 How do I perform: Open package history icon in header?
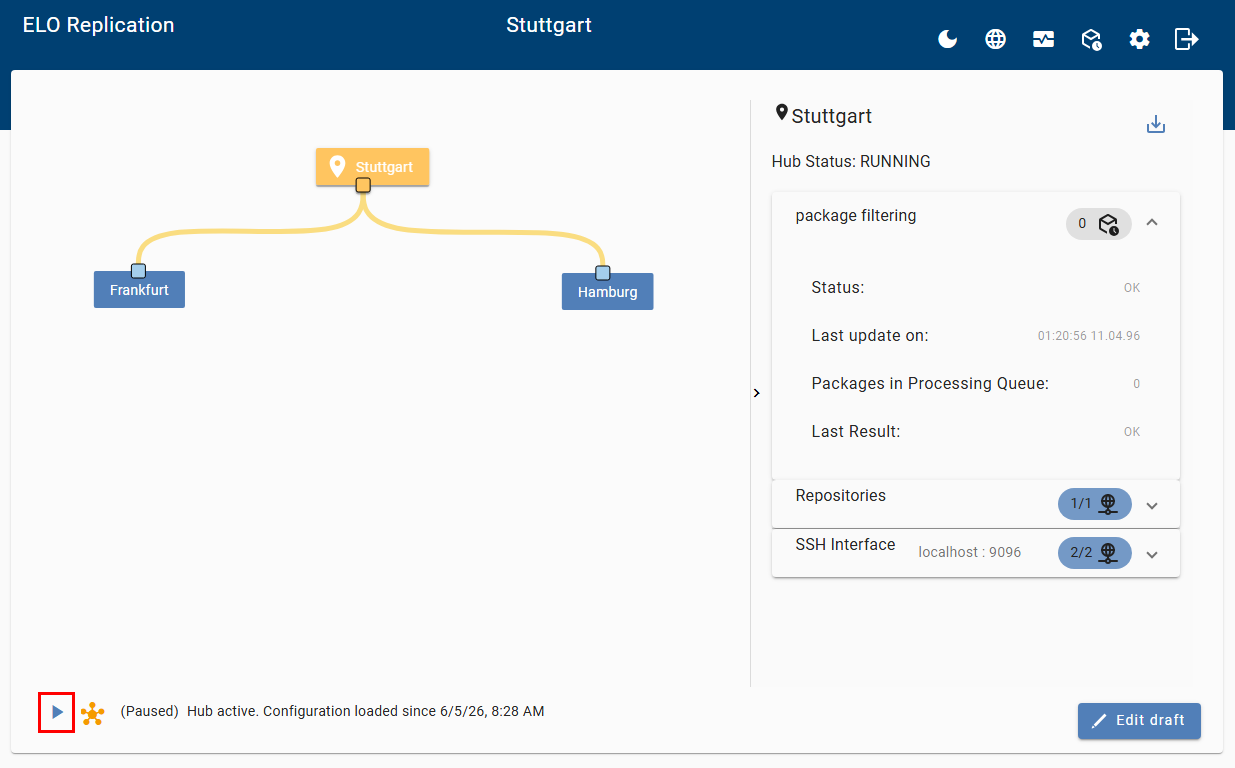(x=1091, y=39)
